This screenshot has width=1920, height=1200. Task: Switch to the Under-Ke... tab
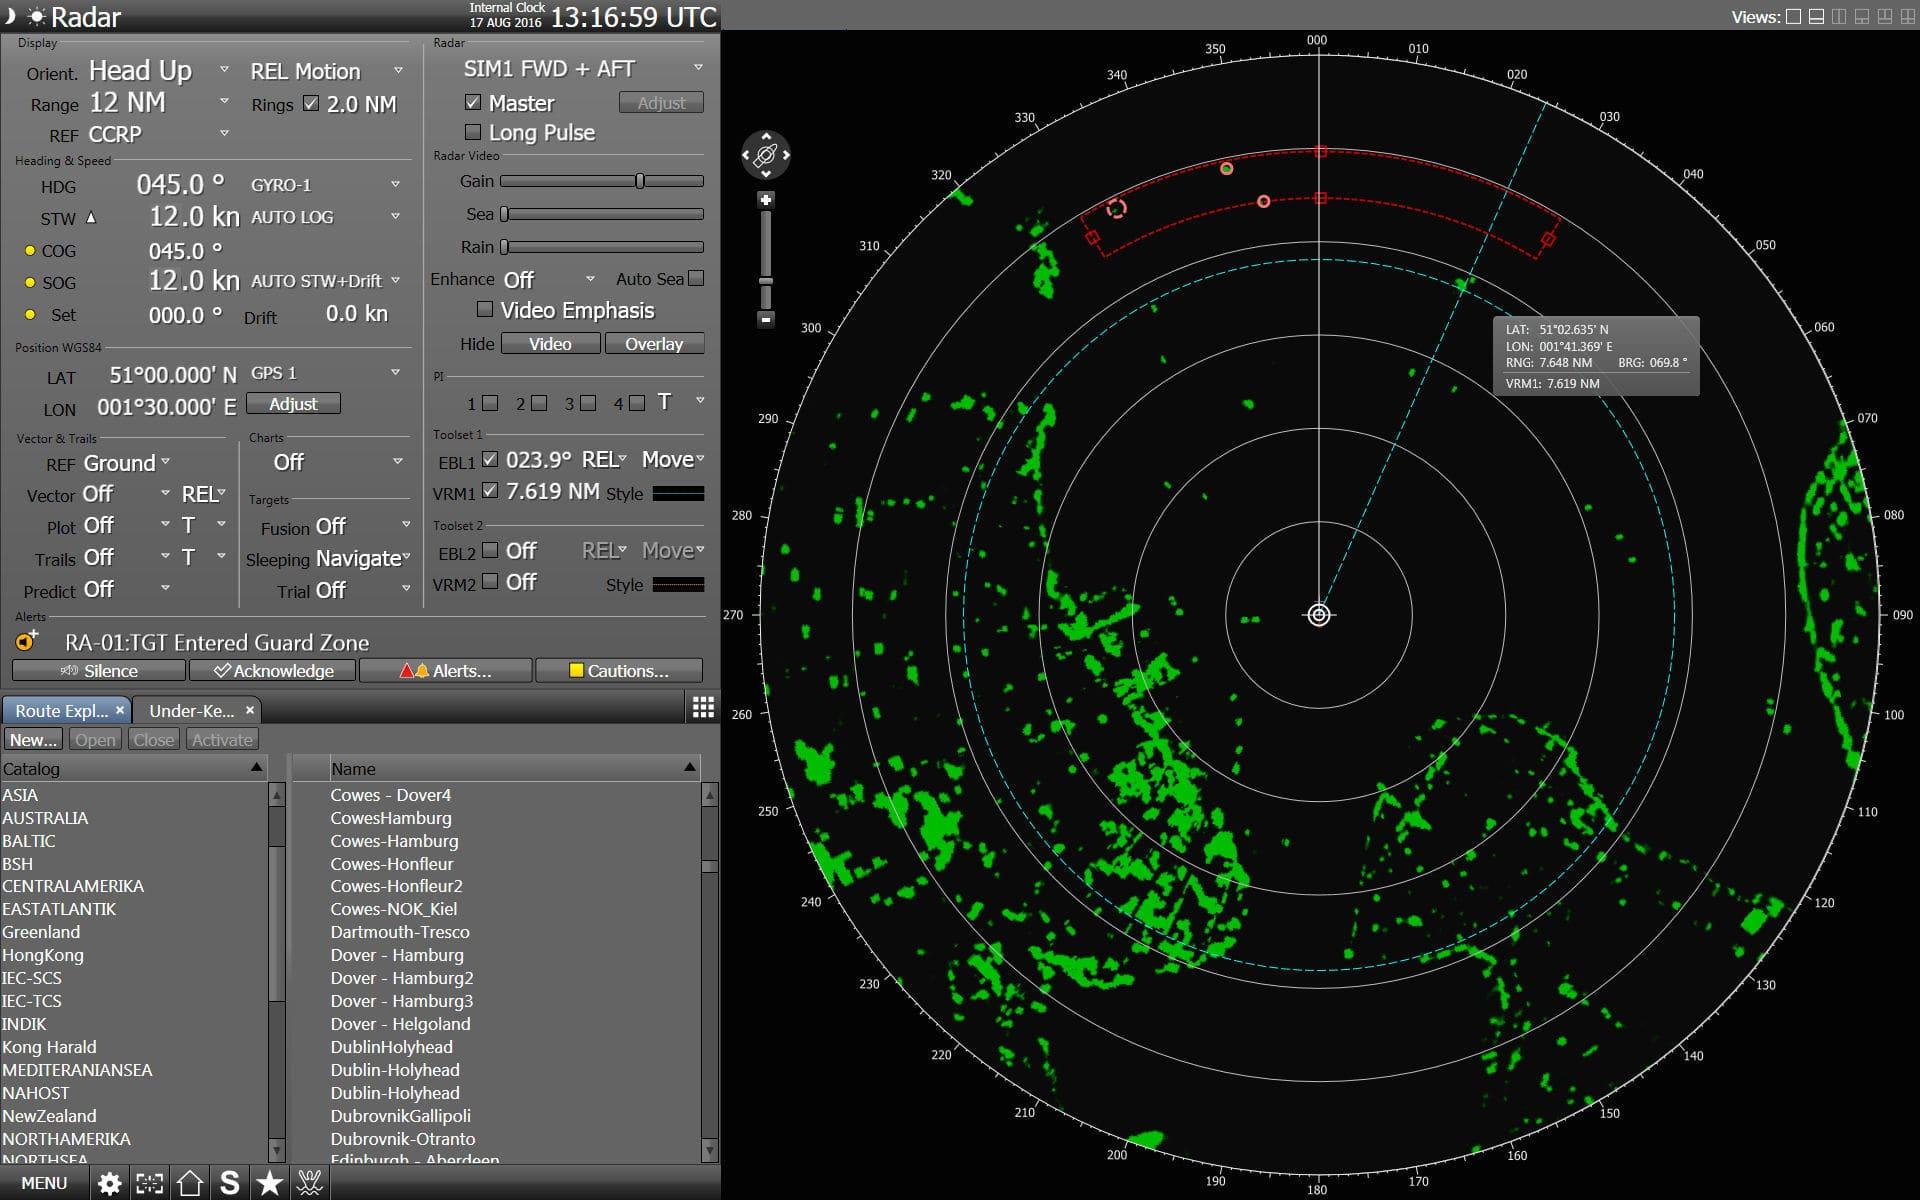[191, 710]
